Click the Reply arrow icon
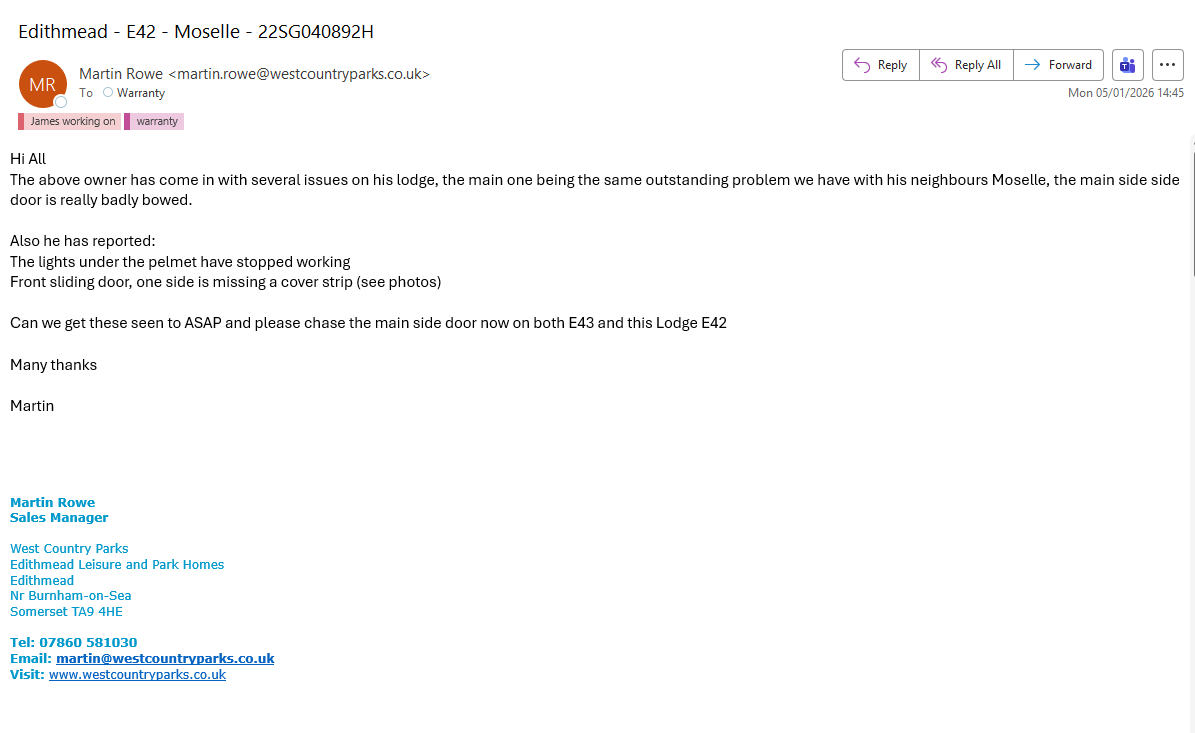Image resolution: width=1195 pixels, height=733 pixels. [x=862, y=65]
